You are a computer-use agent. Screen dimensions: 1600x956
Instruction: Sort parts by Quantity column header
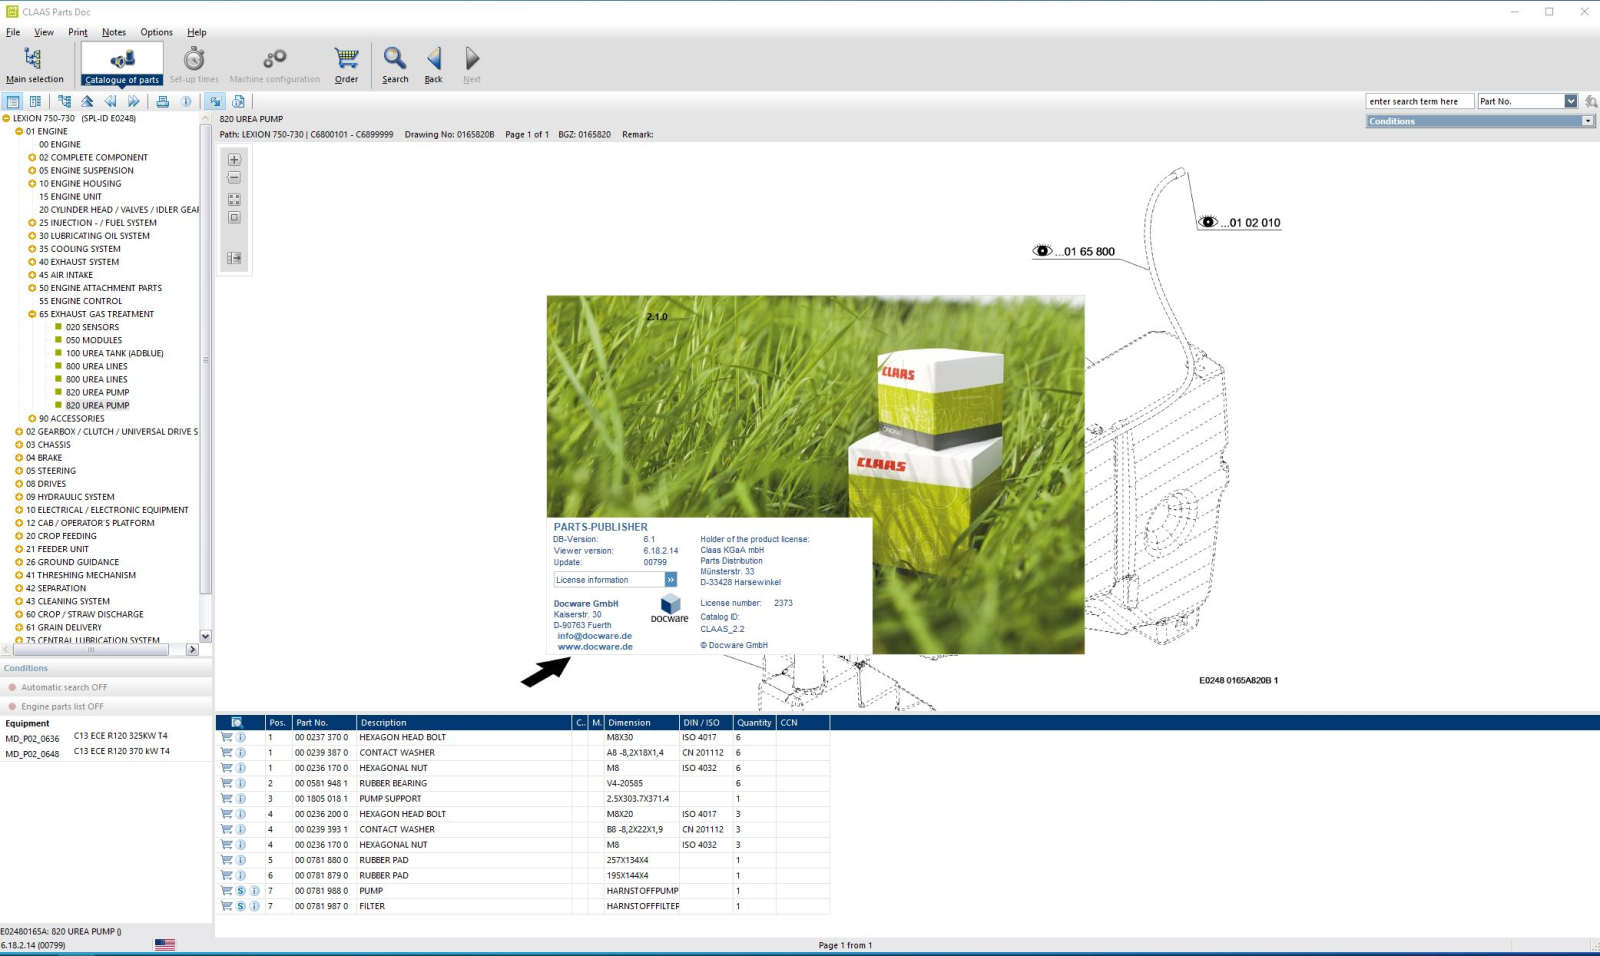click(x=755, y=722)
